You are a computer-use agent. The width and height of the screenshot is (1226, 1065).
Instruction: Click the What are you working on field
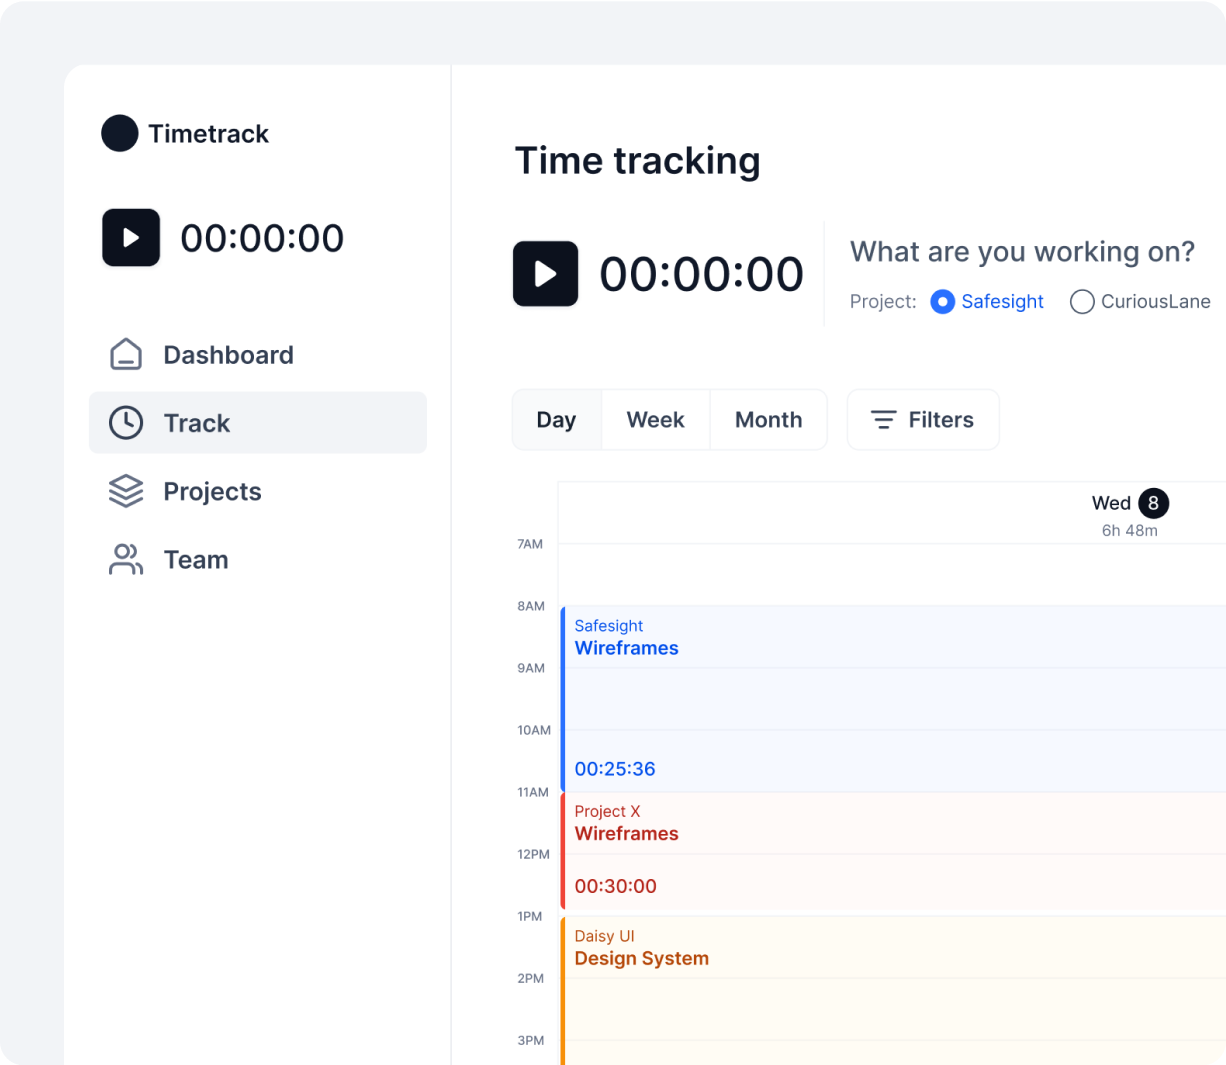tap(1022, 252)
